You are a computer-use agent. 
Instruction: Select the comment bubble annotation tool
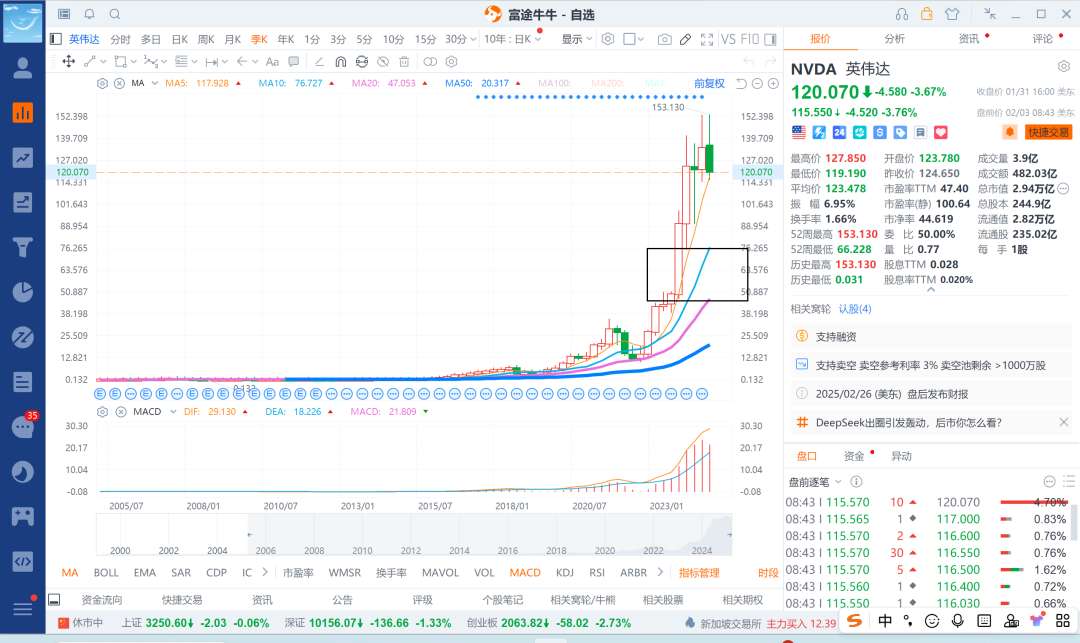pyautogui.click(x=293, y=62)
